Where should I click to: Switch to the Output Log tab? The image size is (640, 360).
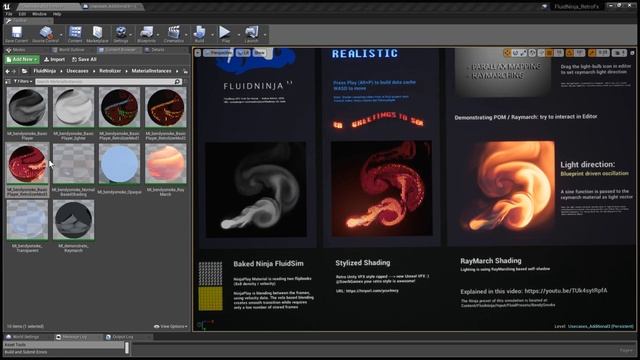point(122,337)
